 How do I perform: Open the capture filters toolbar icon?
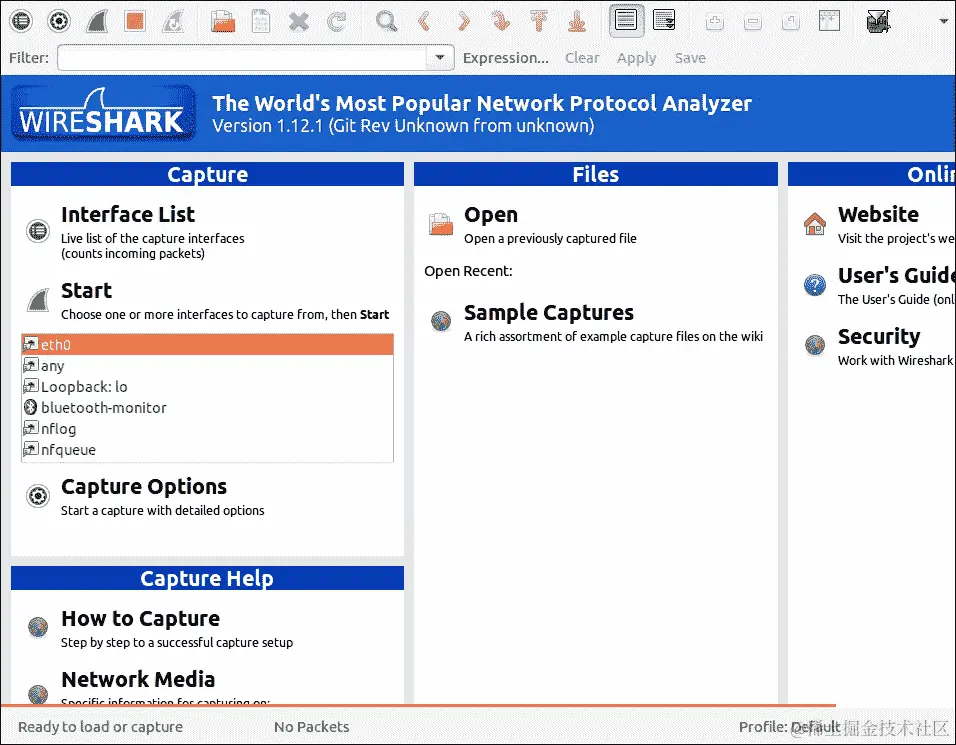[x=879, y=21]
